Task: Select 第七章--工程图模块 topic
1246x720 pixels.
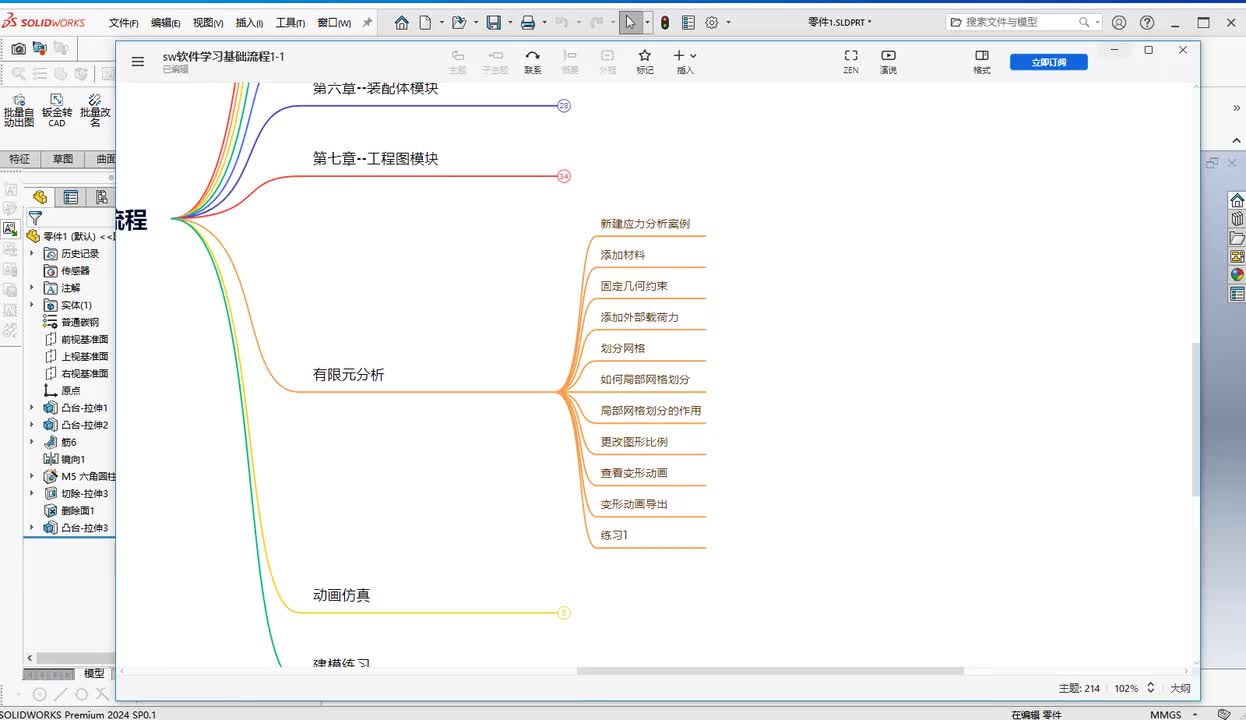Action: [375, 158]
